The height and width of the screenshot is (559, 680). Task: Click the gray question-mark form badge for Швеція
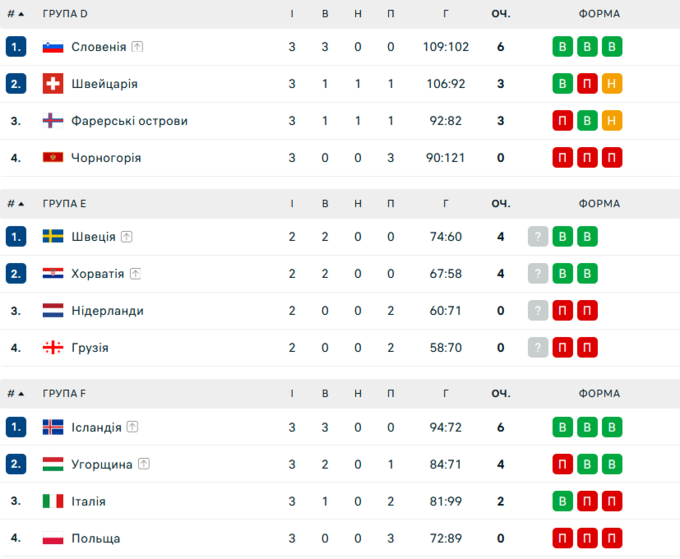tap(538, 237)
